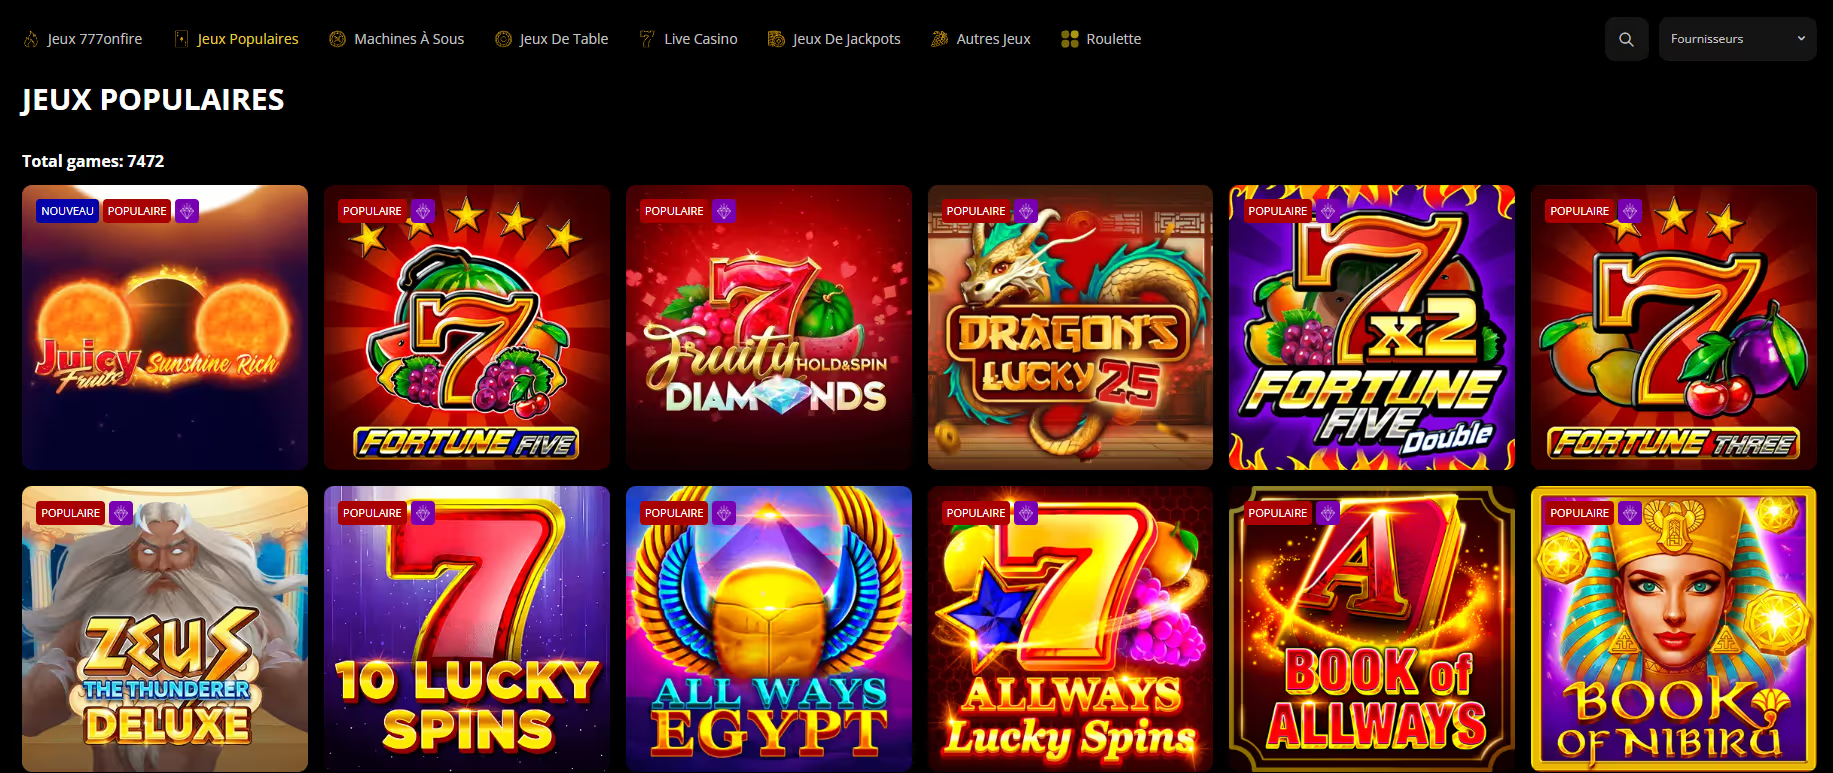Click the Machines À Sous slot icon
The width and height of the screenshot is (1833, 773).
(337, 39)
